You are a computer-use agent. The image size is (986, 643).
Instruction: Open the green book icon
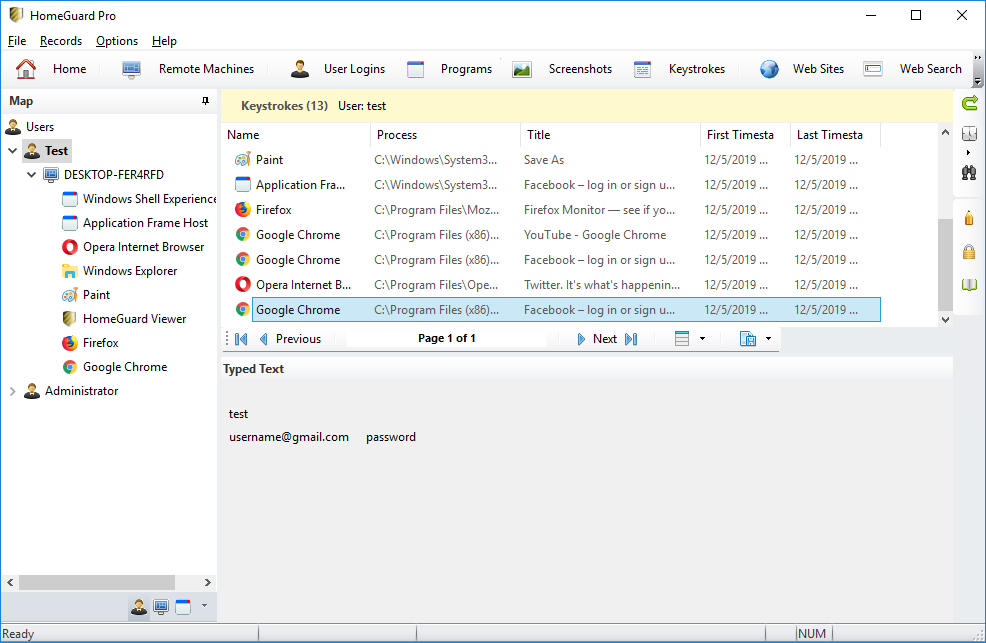point(968,285)
